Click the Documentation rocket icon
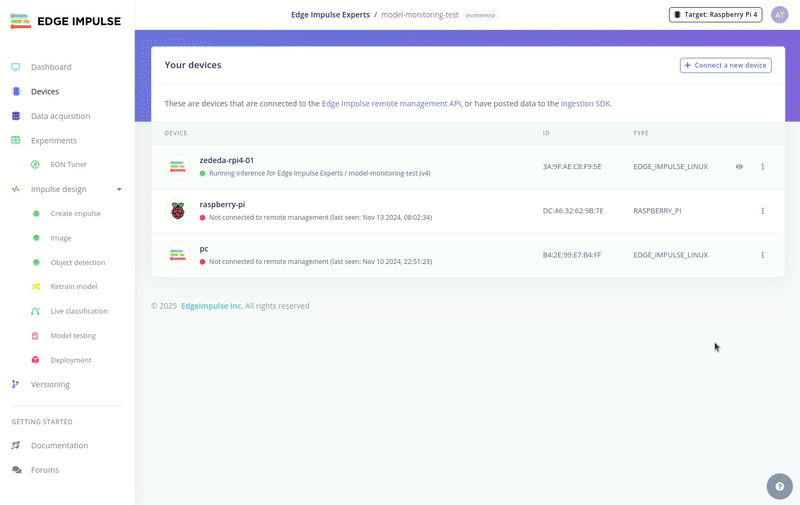 (16, 445)
